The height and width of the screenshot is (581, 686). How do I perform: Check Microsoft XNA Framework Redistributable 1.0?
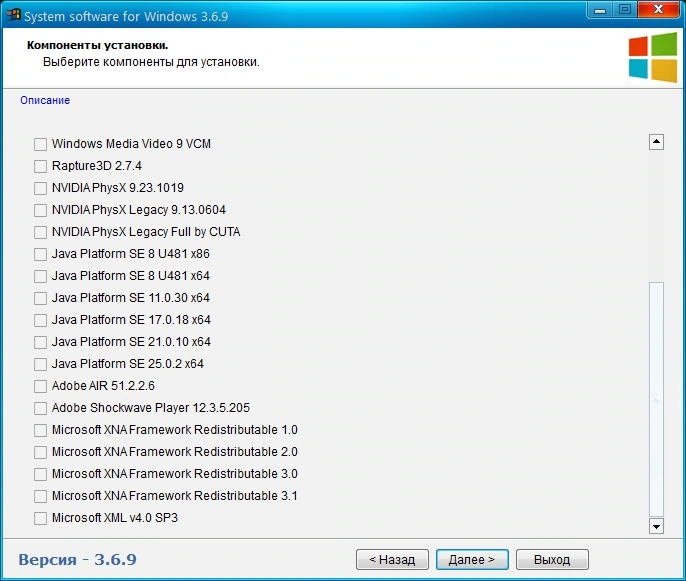point(40,430)
